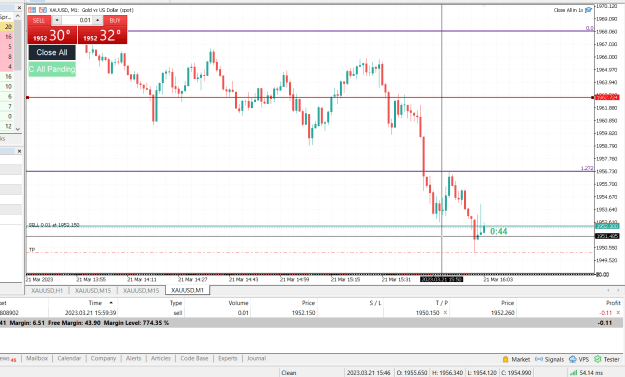The height and width of the screenshot is (377, 625).
Task: Select the XAUUSD,M1 chart tab
Action: [x=187, y=291]
